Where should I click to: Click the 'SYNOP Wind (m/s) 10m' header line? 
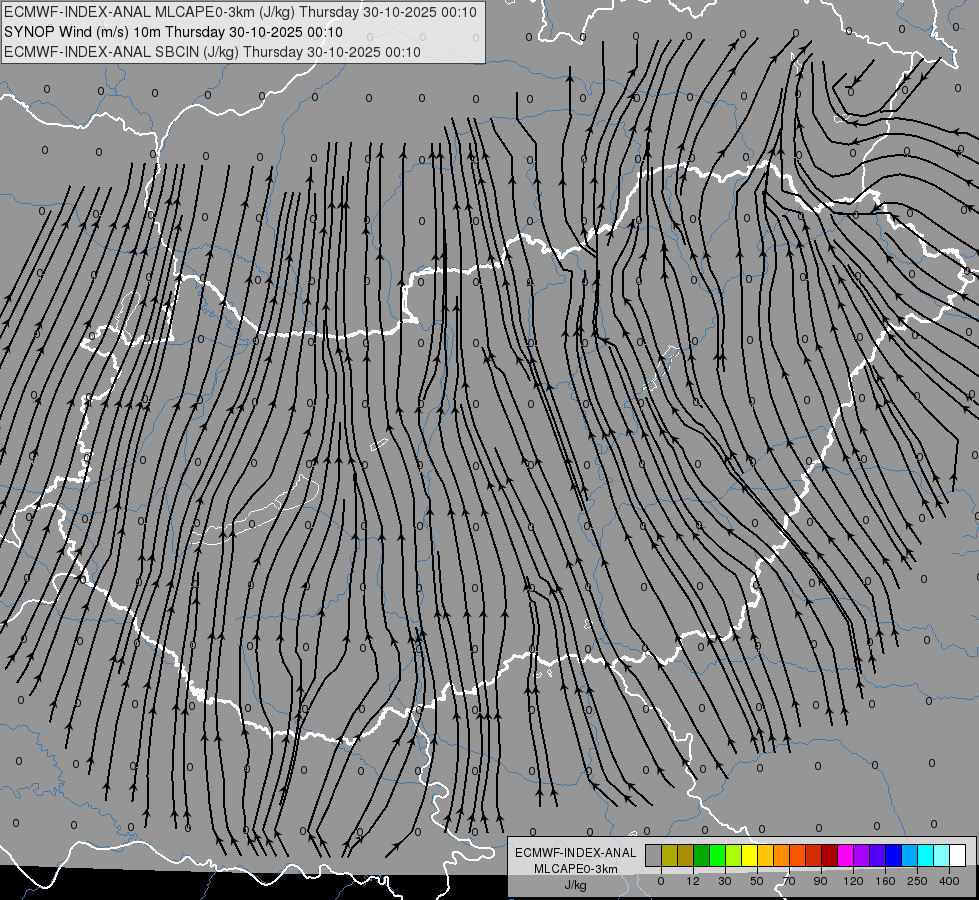click(x=174, y=32)
